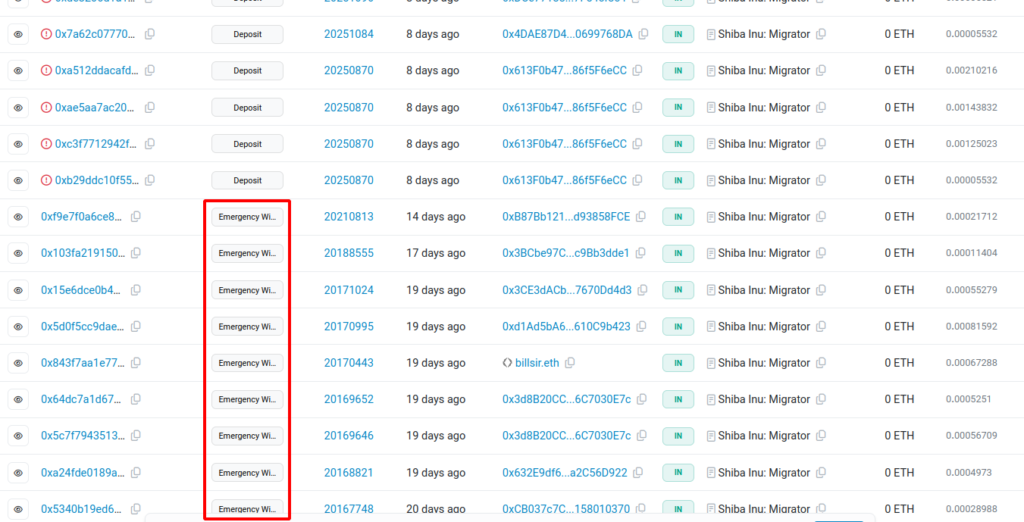
Task: Copy transaction hash 0xa24fde0189a
Action: click(136, 472)
